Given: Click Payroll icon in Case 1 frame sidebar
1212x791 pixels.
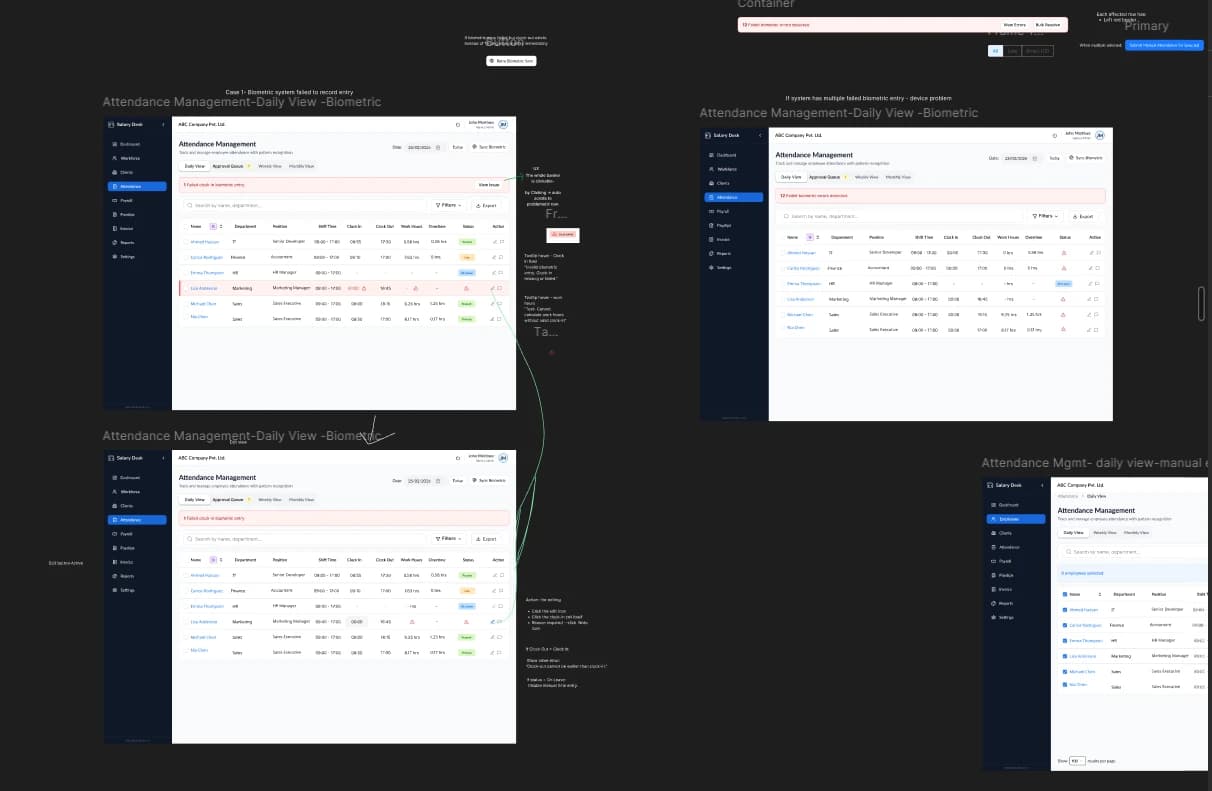Looking at the screenshot, I should tap(113, 201).
